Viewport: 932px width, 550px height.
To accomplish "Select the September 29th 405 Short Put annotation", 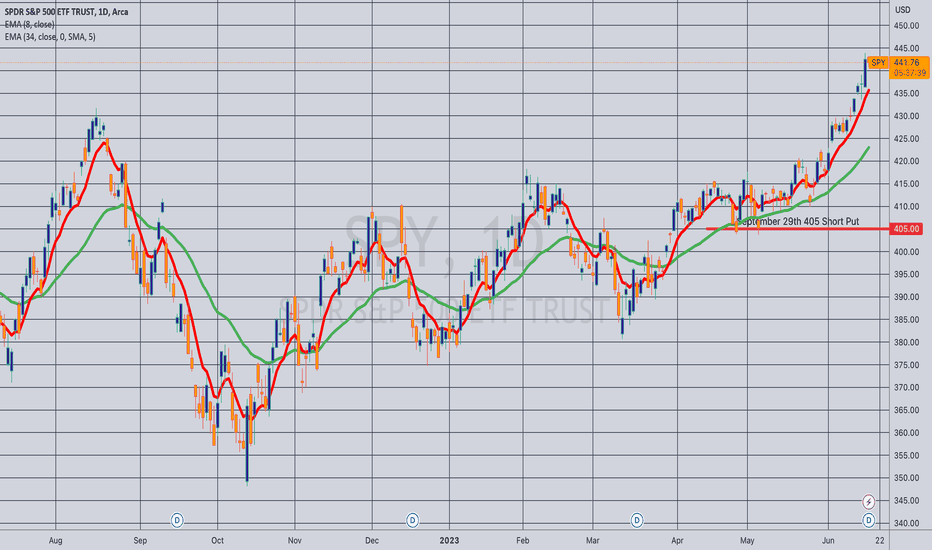I will [798, 221].
